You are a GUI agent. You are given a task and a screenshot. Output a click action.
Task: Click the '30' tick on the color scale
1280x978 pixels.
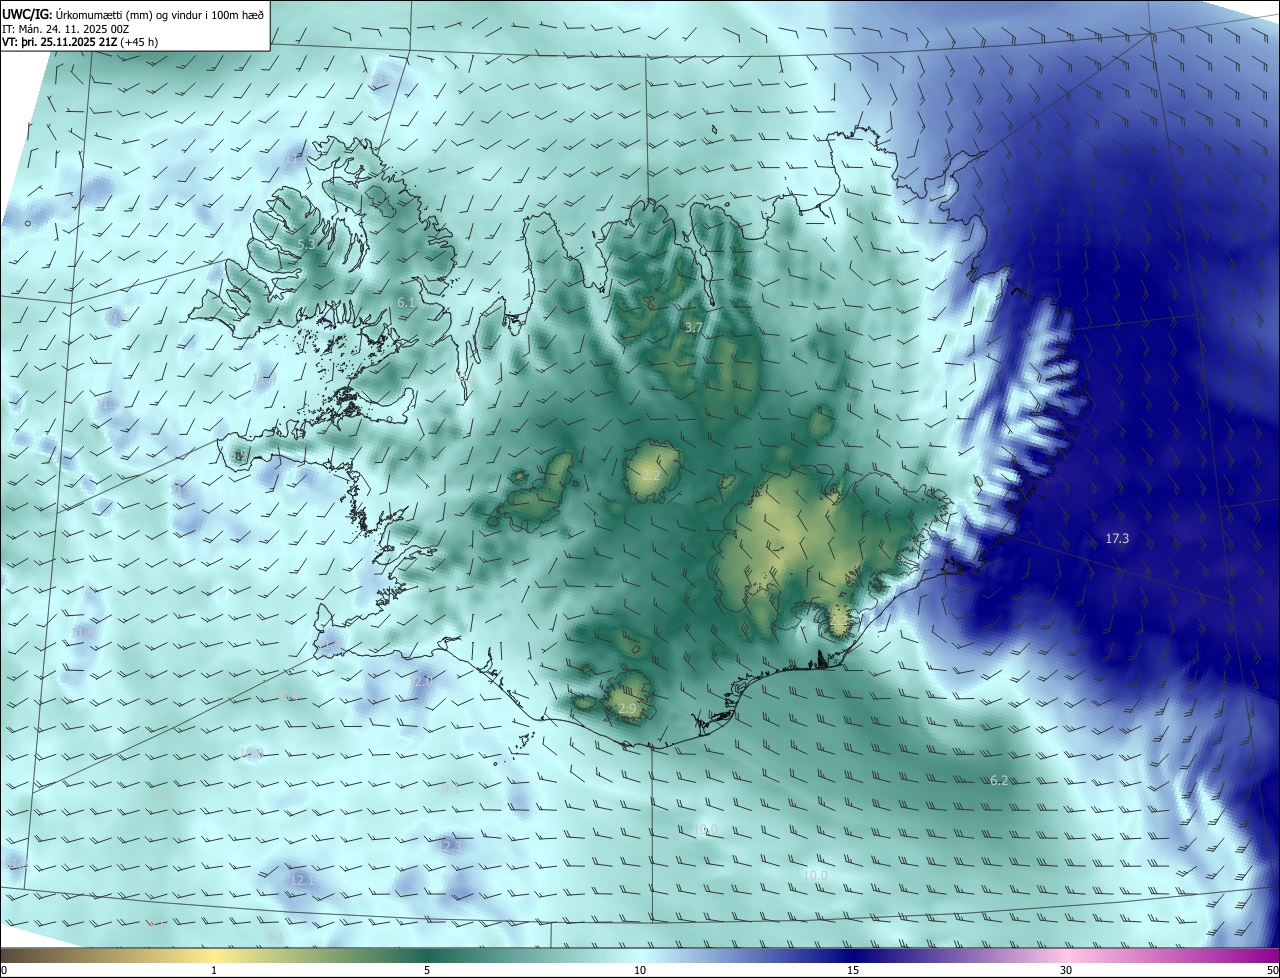pos(1066,971)
